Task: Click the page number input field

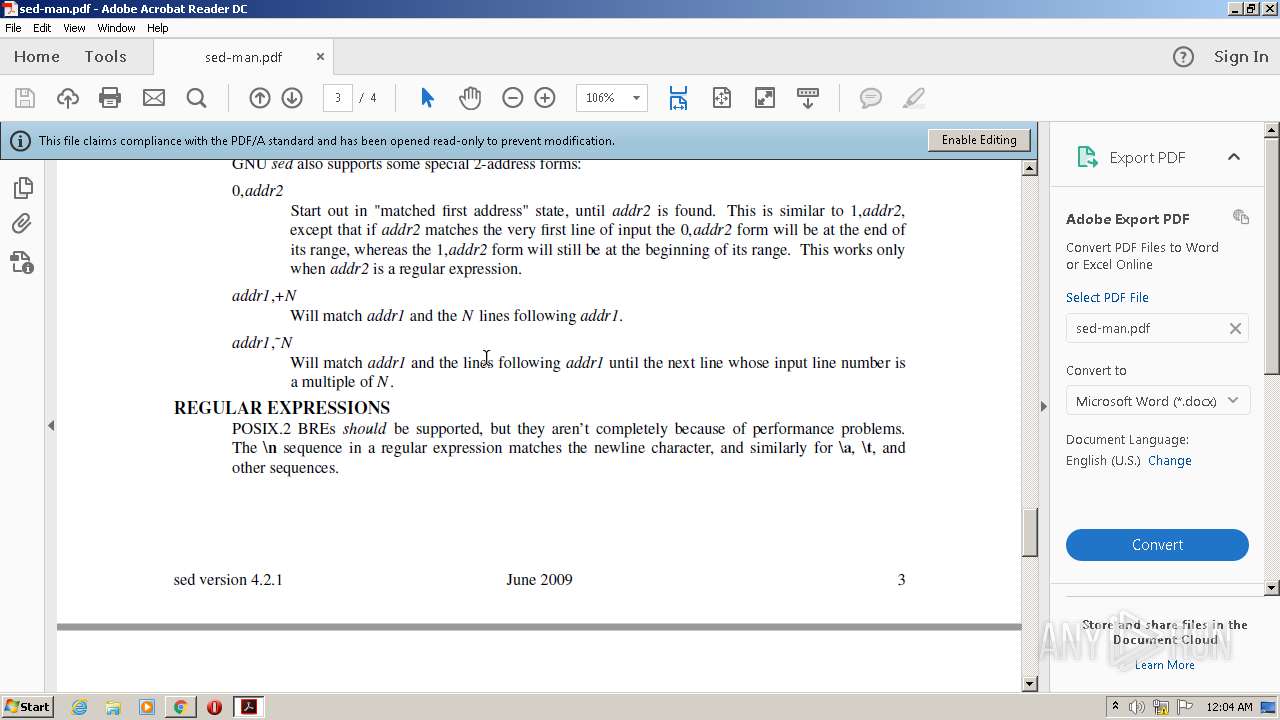Action: tap(338, 98)
